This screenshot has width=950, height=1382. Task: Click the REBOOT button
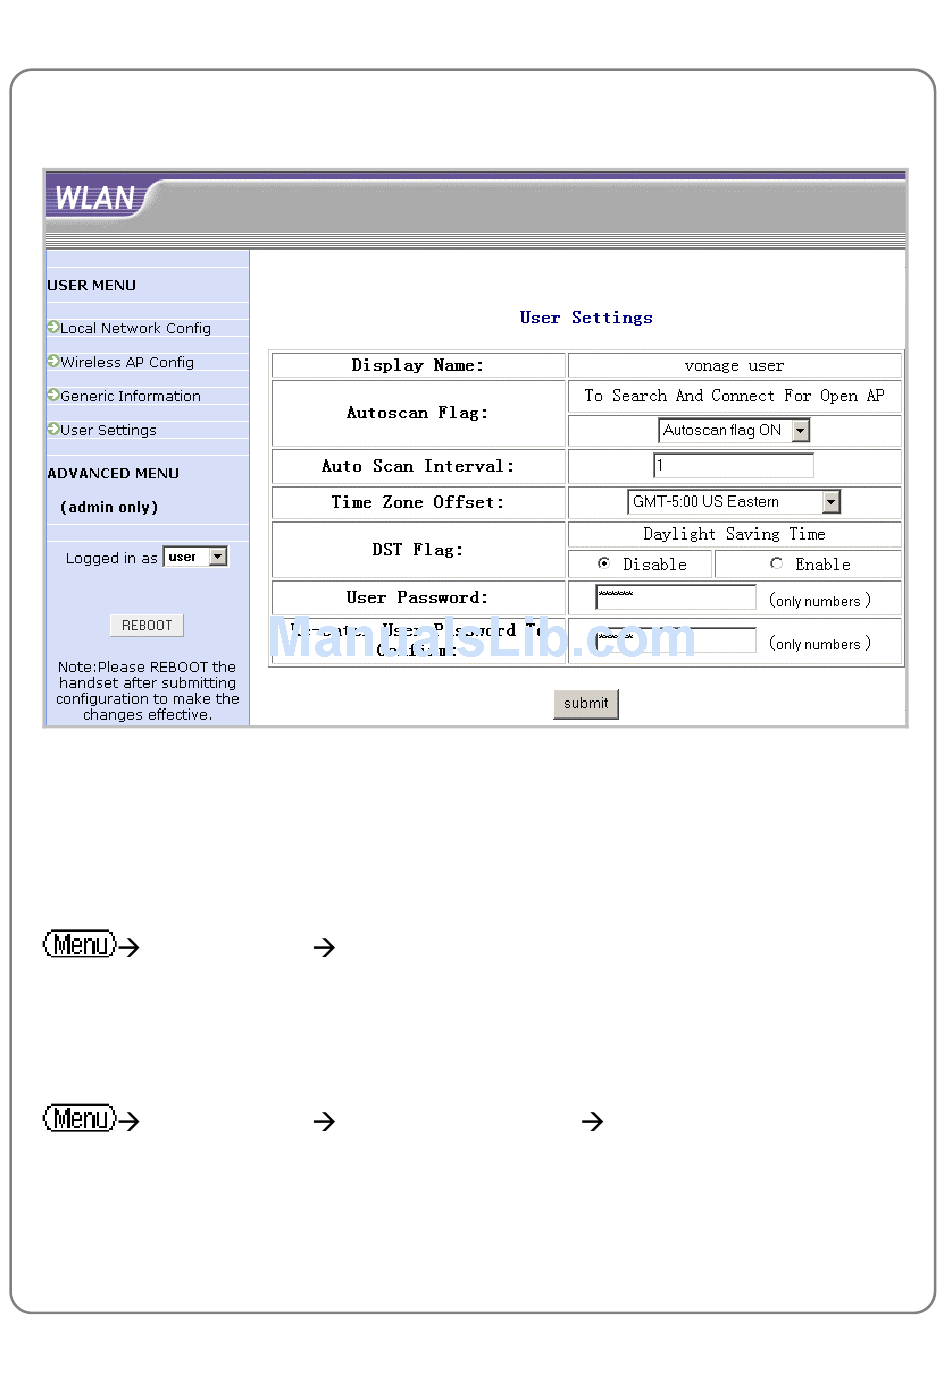point(147,625)
